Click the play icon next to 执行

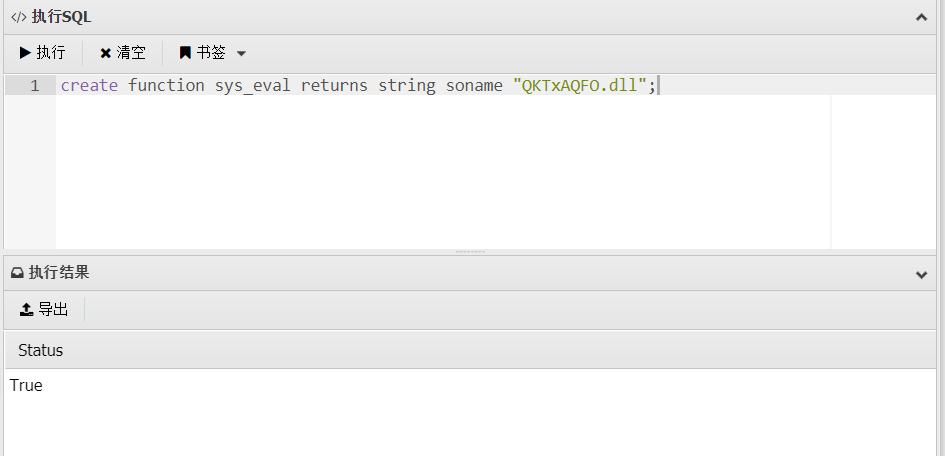(x=25, y=52)
